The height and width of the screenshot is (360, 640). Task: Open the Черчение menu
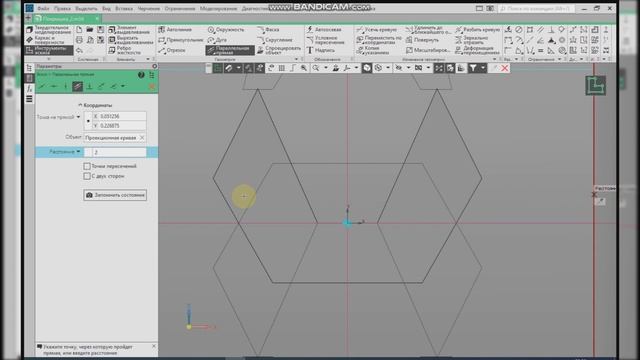[149, 9]
